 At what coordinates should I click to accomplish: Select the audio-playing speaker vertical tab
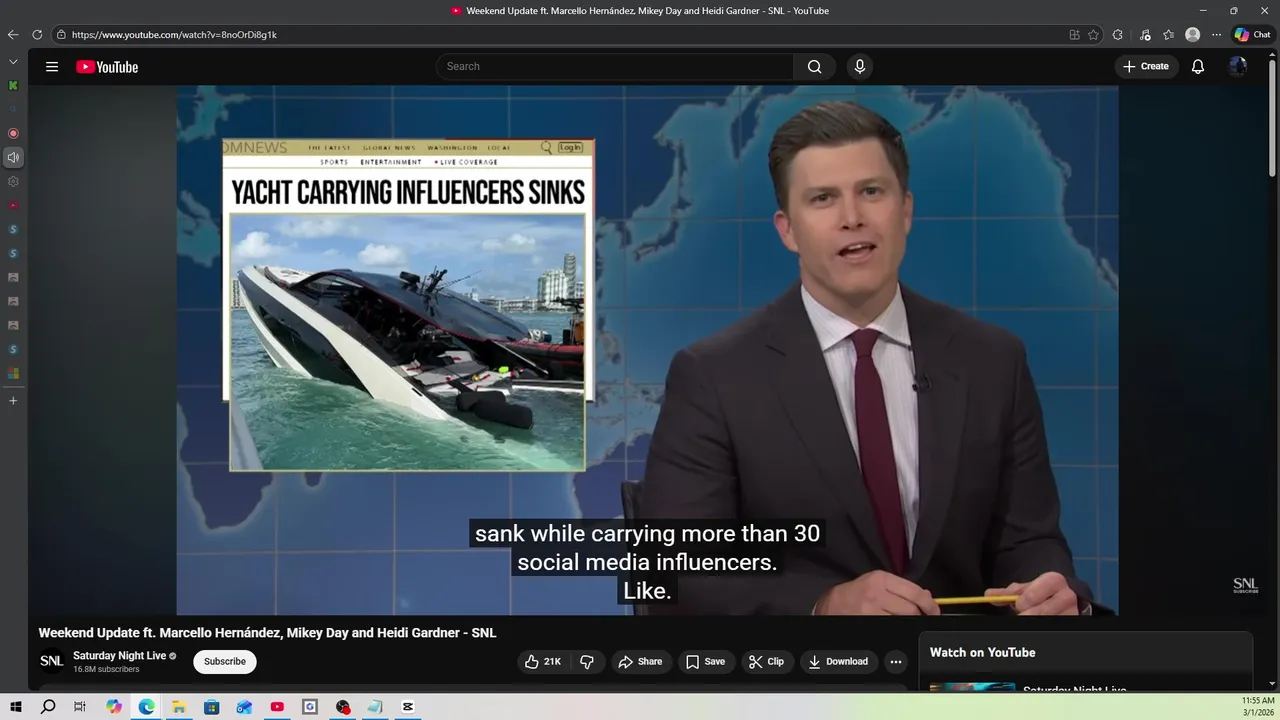(13, 157)
